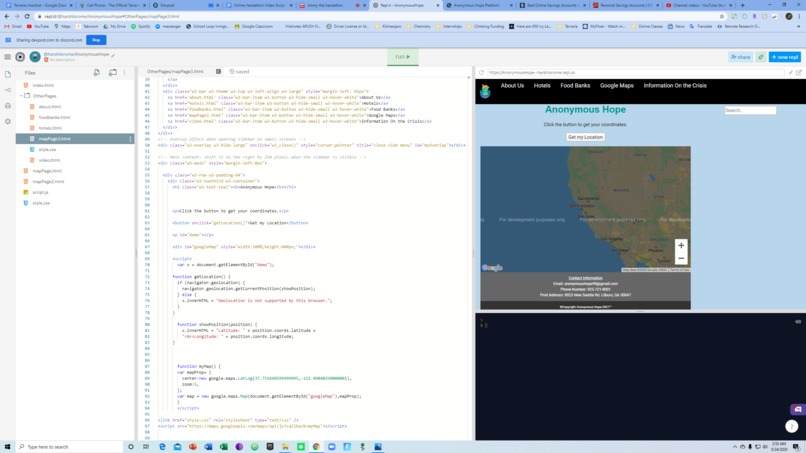Click the dark square icon beside file path
806x453 pixels.
click(218, 71)
